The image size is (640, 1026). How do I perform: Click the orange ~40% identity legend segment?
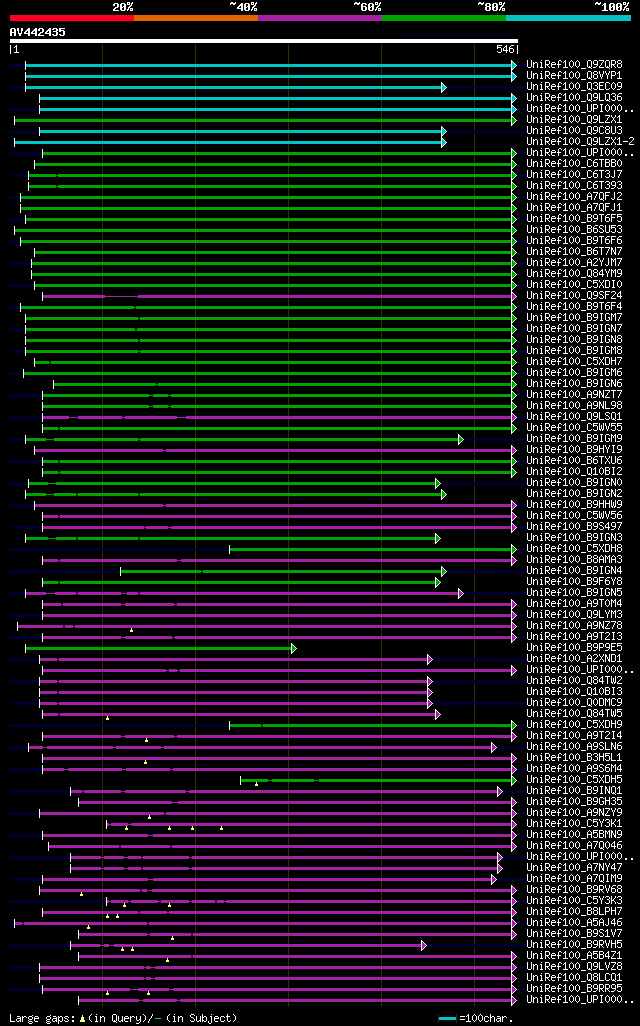196,18
